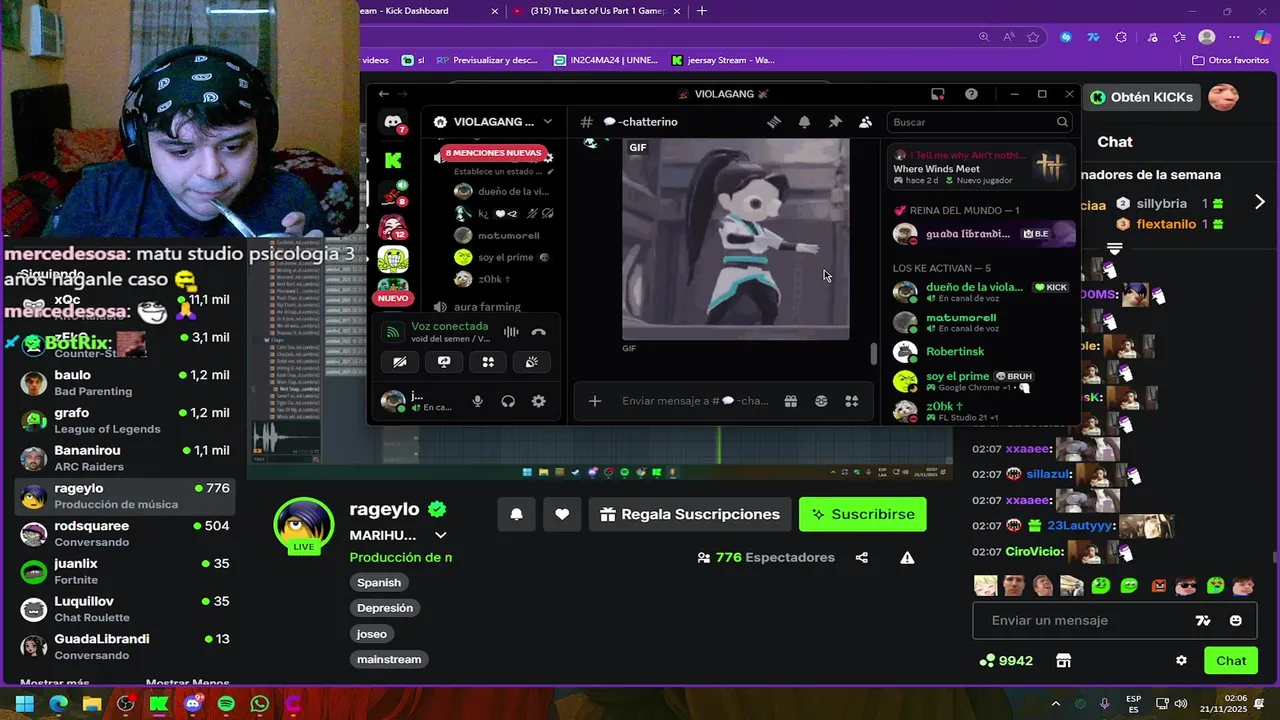Toggle Discord microphone mute
1280x720 pixels.
[478, 401]
